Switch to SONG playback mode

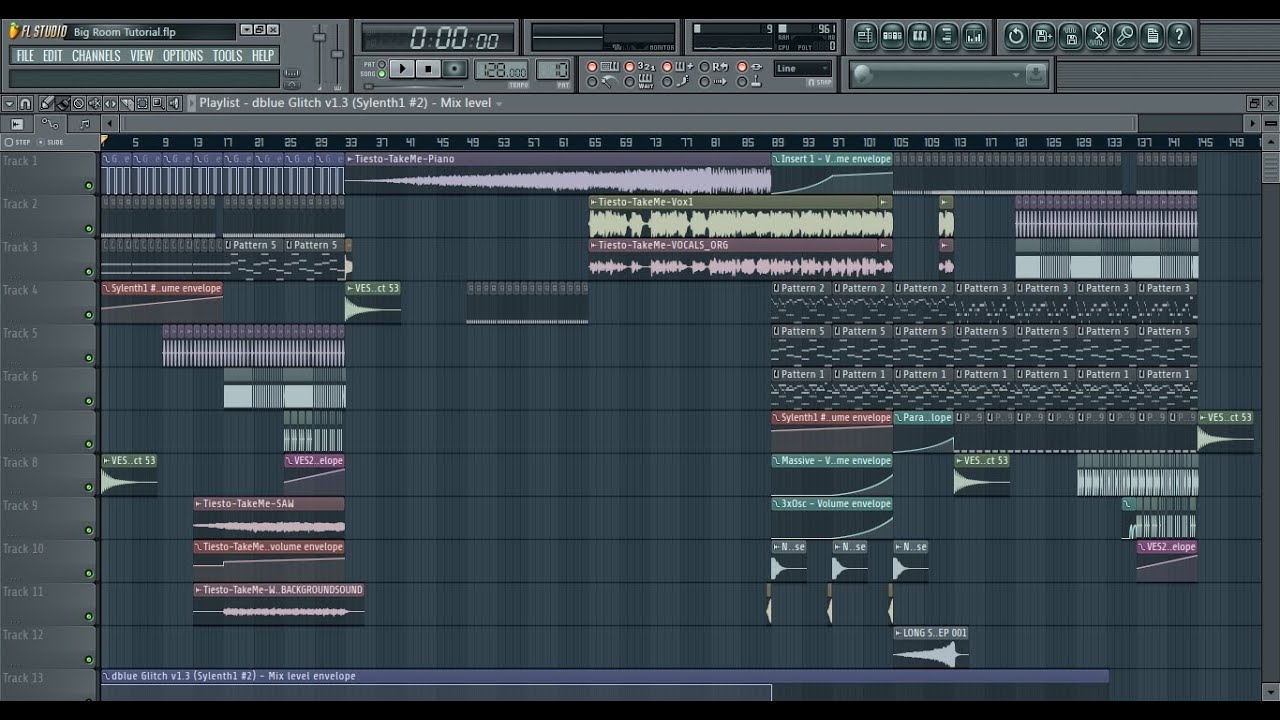point(381,74)
